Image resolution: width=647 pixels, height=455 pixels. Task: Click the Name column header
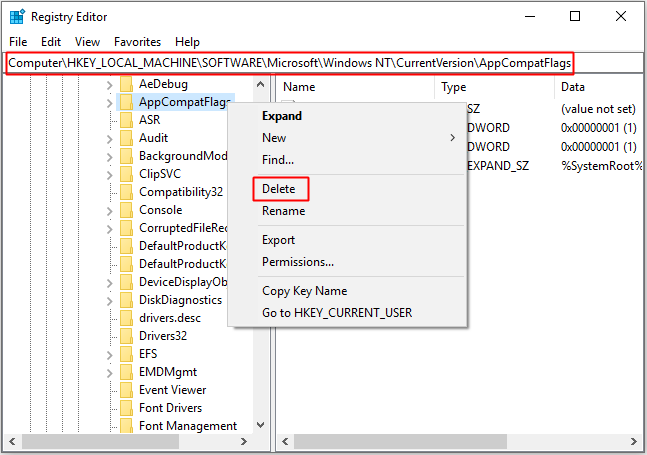coord(300,87)
